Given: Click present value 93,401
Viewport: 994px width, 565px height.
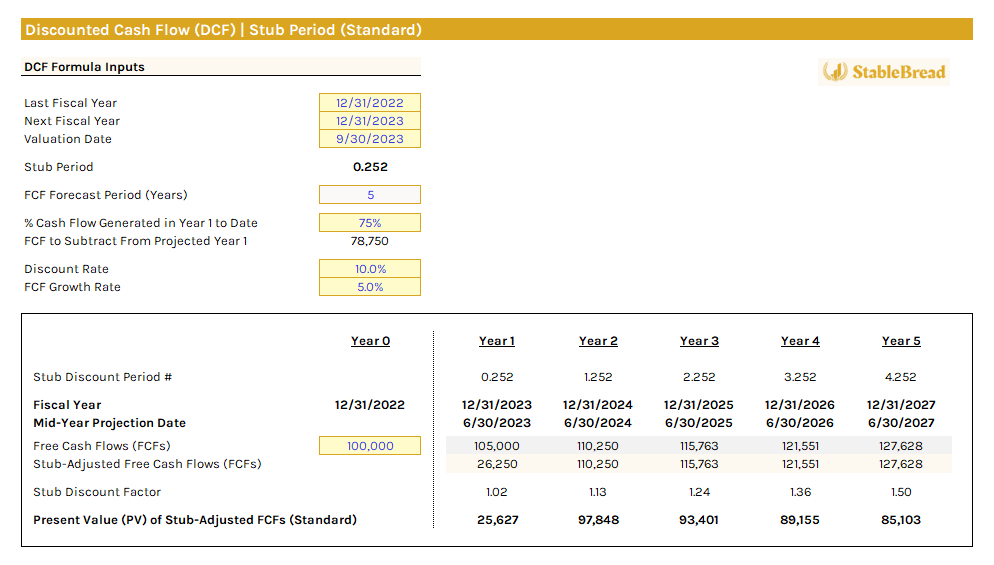Looking at the screenshot, I should (x=699, y=520).
